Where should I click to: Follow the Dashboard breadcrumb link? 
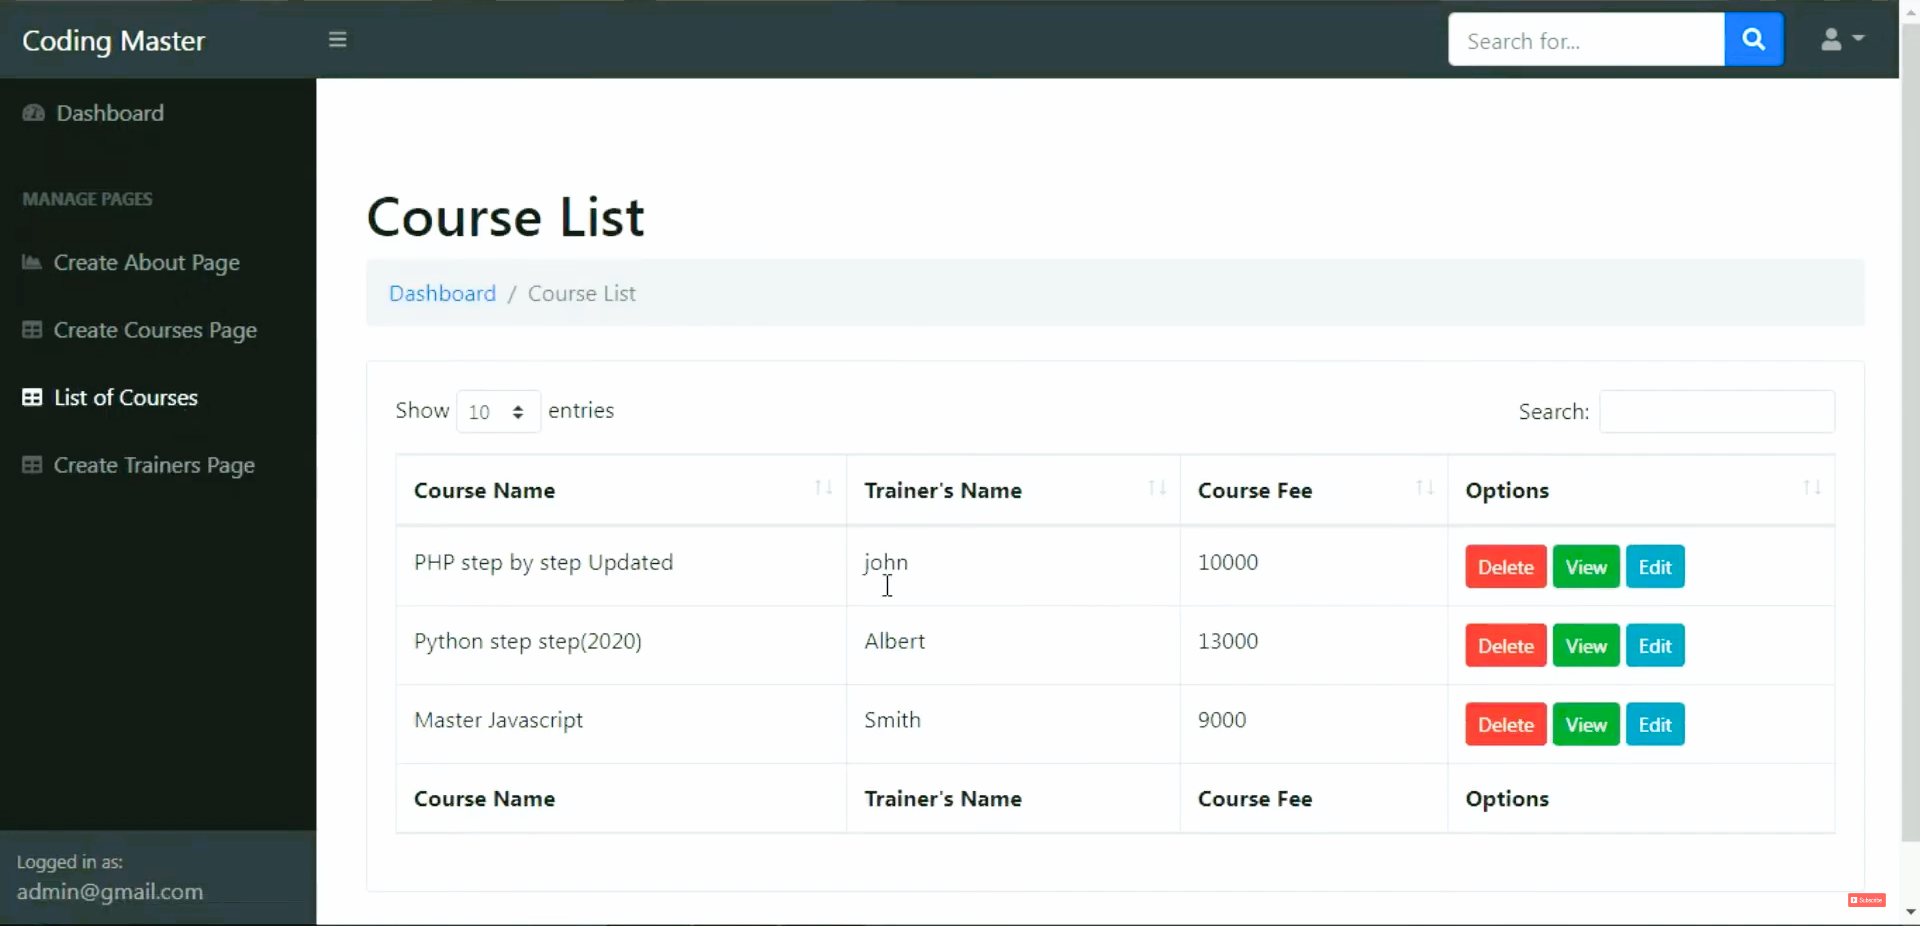point(441,293)
